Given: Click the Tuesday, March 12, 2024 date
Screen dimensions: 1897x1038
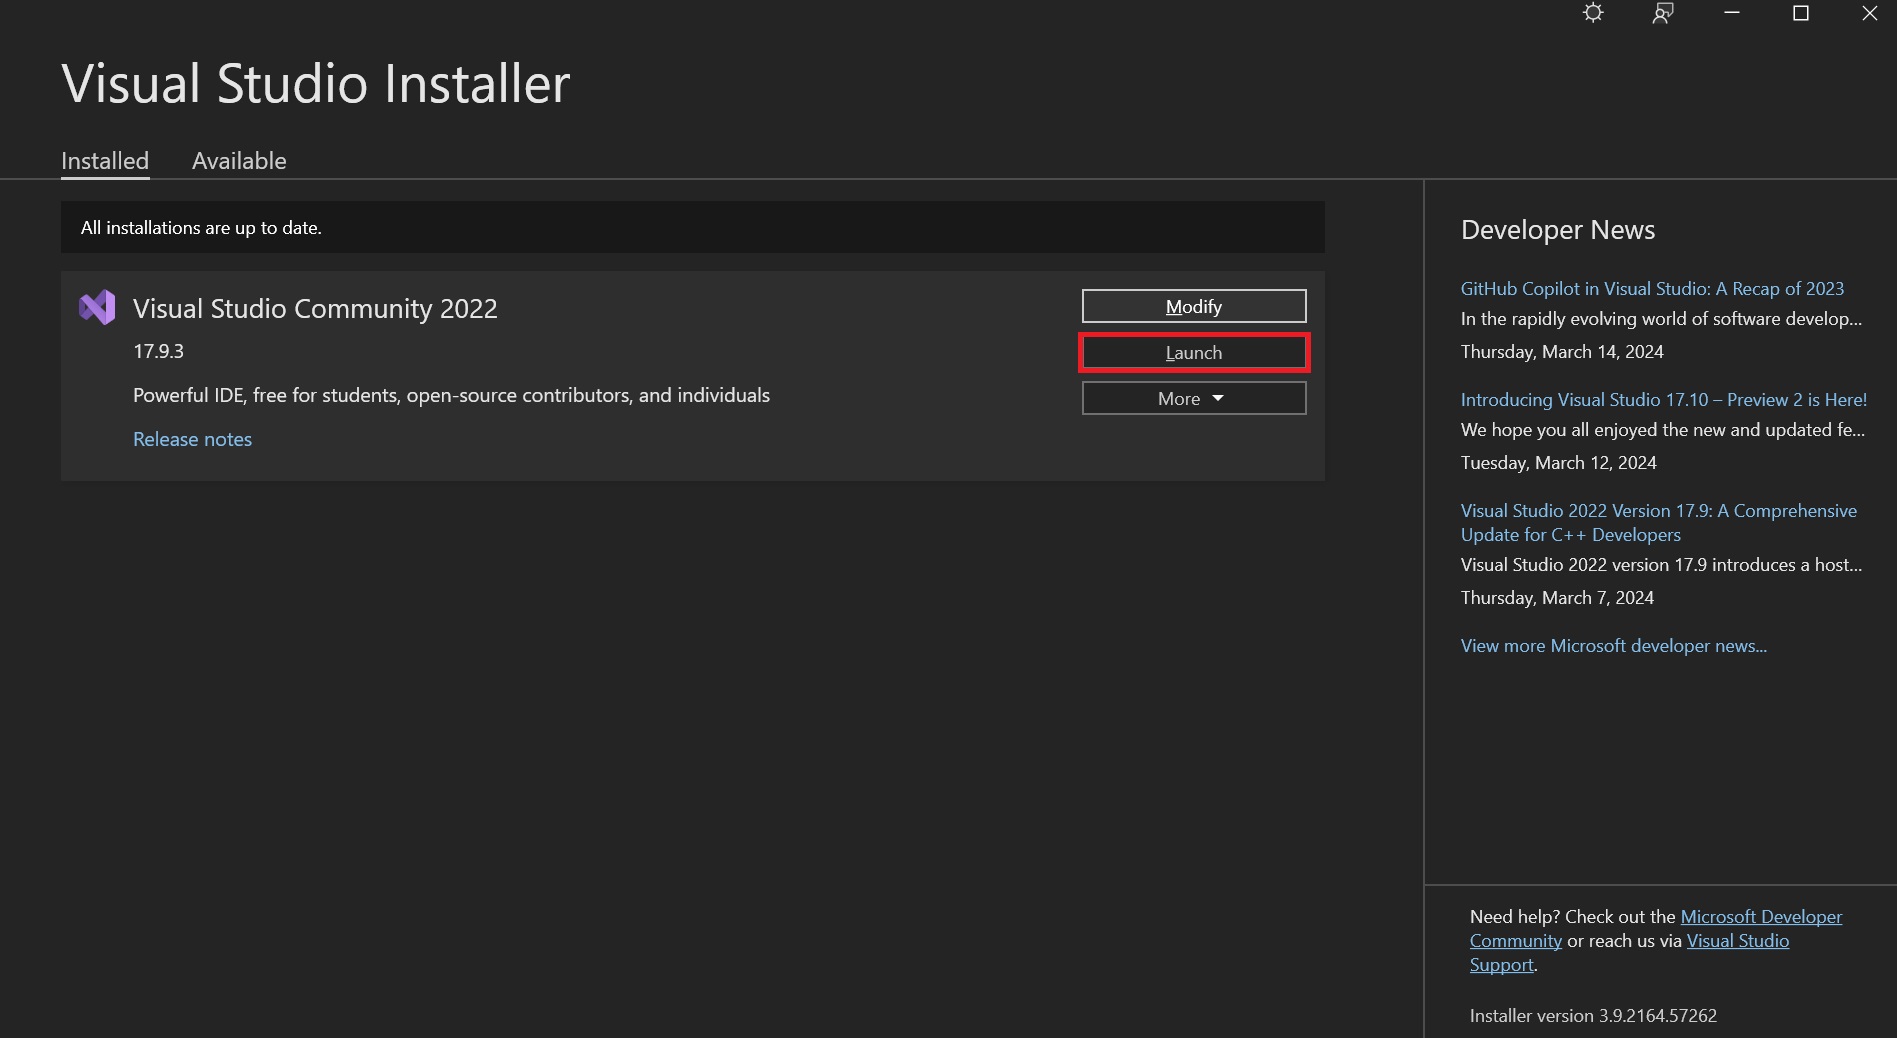Looking at the screenshot, I should (1558, 462).
